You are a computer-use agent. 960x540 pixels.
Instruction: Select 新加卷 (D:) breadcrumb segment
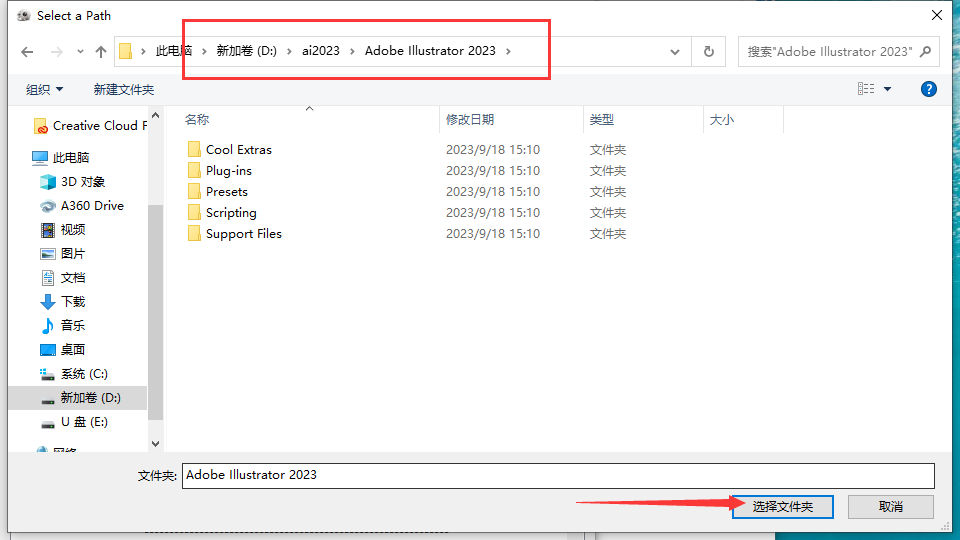tap(246, 51)
